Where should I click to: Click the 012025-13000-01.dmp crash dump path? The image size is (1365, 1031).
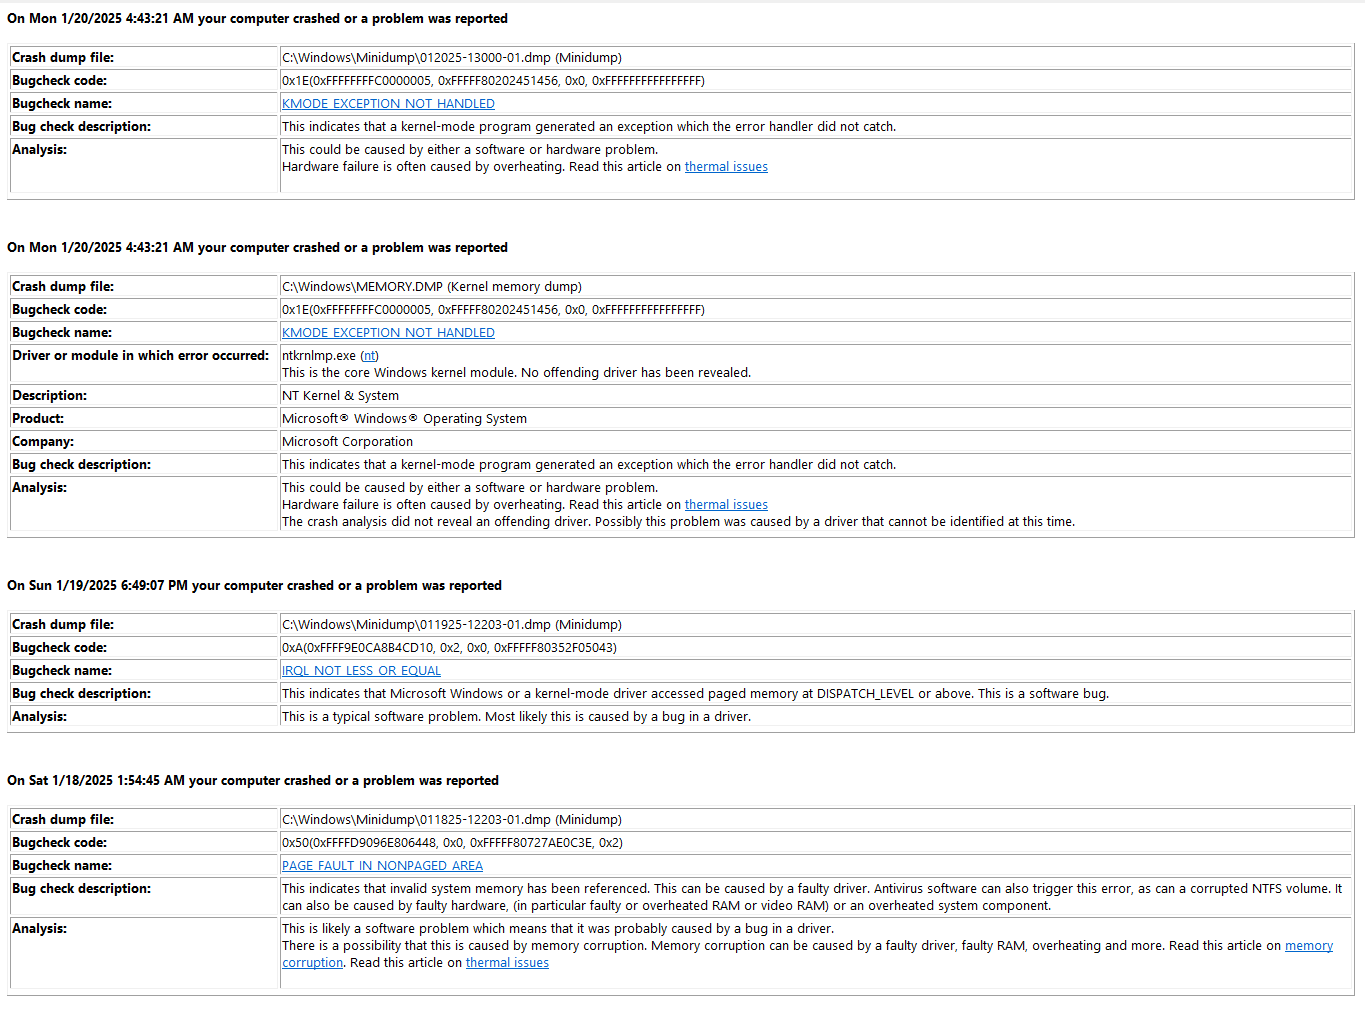tap(452, 58)
